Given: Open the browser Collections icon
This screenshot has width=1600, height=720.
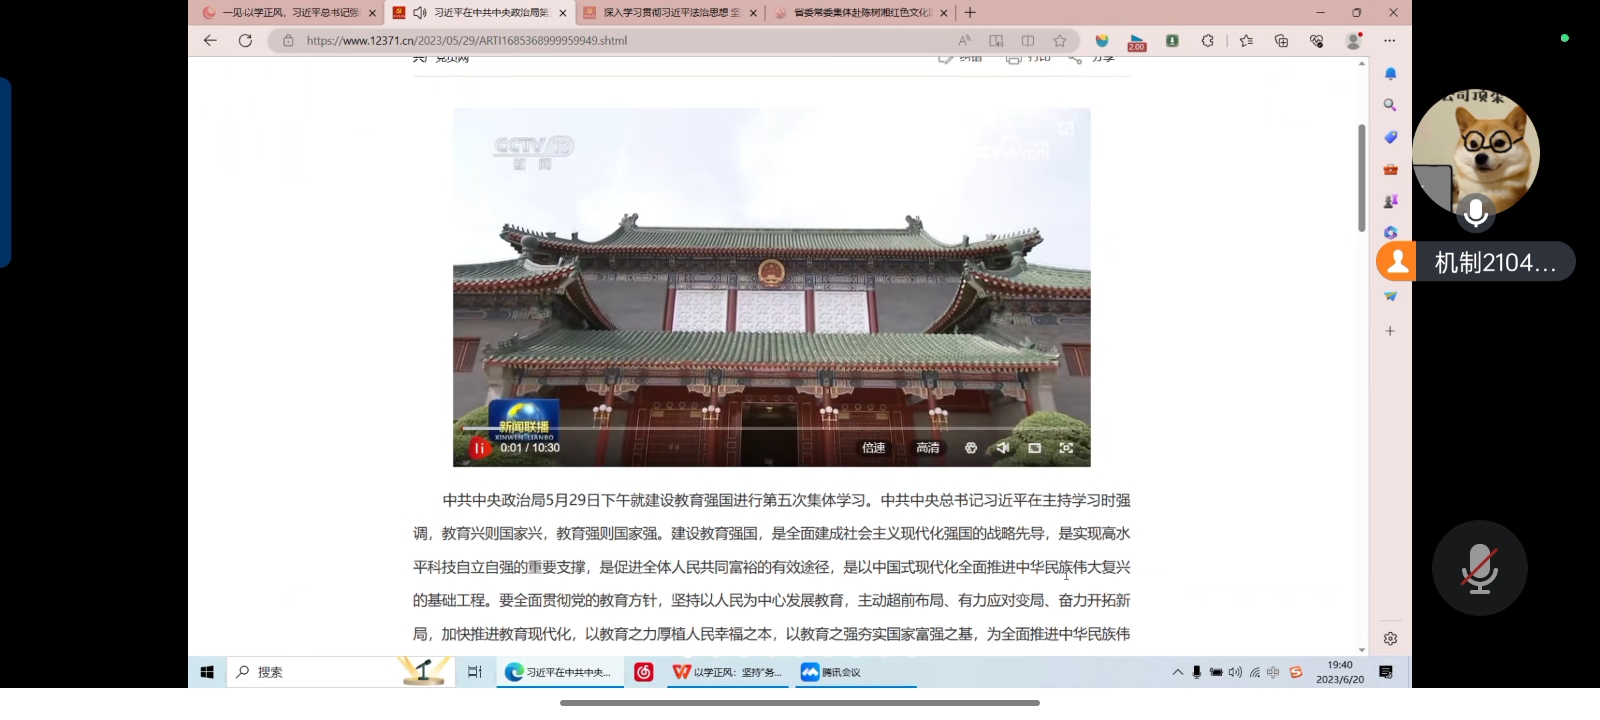Looking at the screenshot, I should 1281,41.
